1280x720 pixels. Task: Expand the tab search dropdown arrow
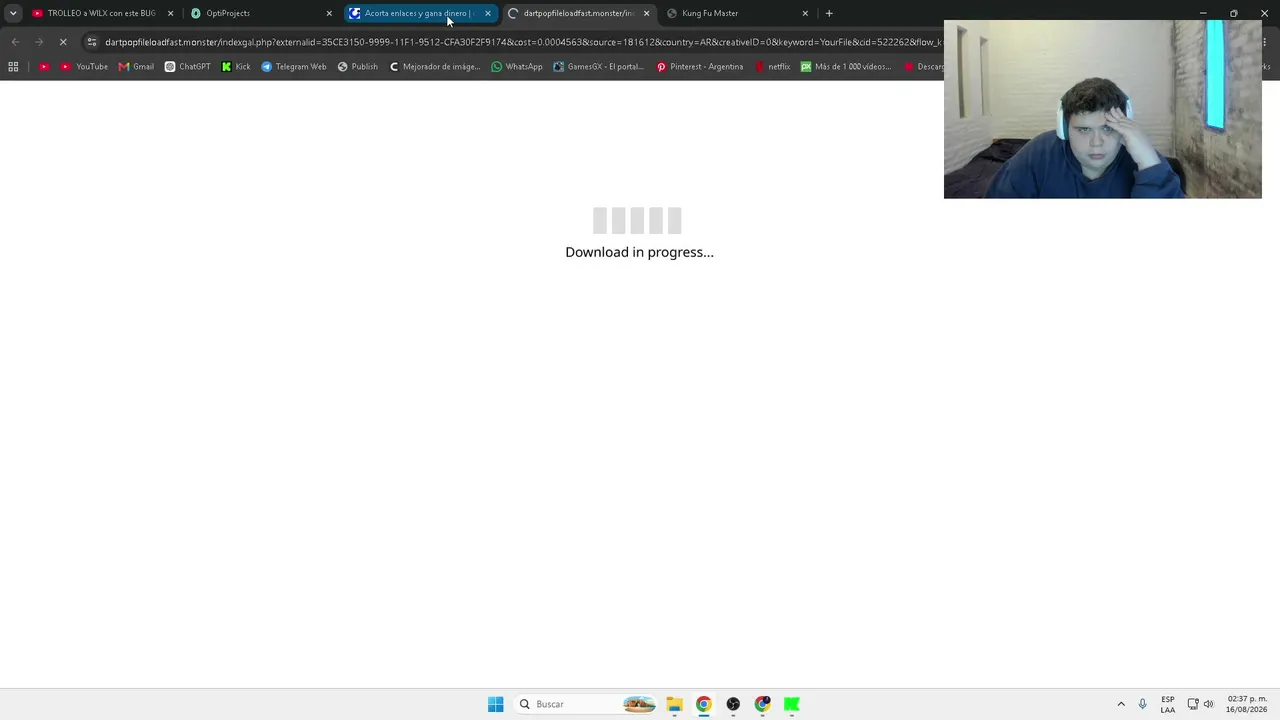click(13, 13)
